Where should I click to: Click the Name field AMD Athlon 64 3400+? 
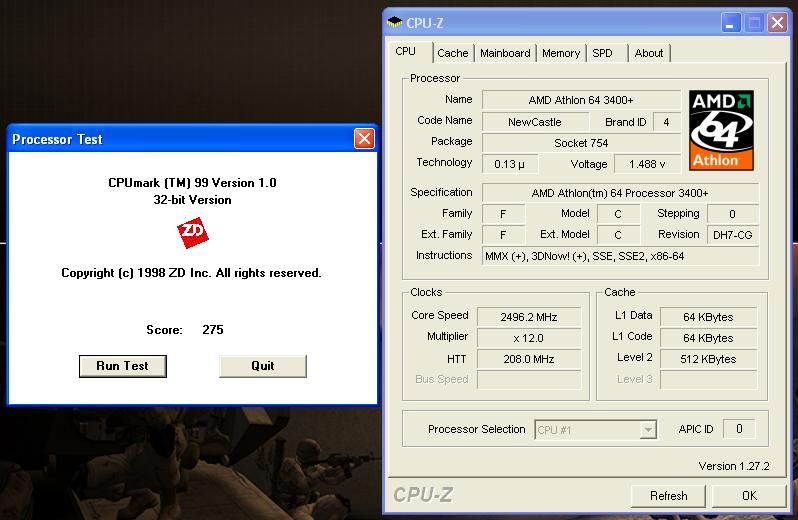click(x=581, y=100)
